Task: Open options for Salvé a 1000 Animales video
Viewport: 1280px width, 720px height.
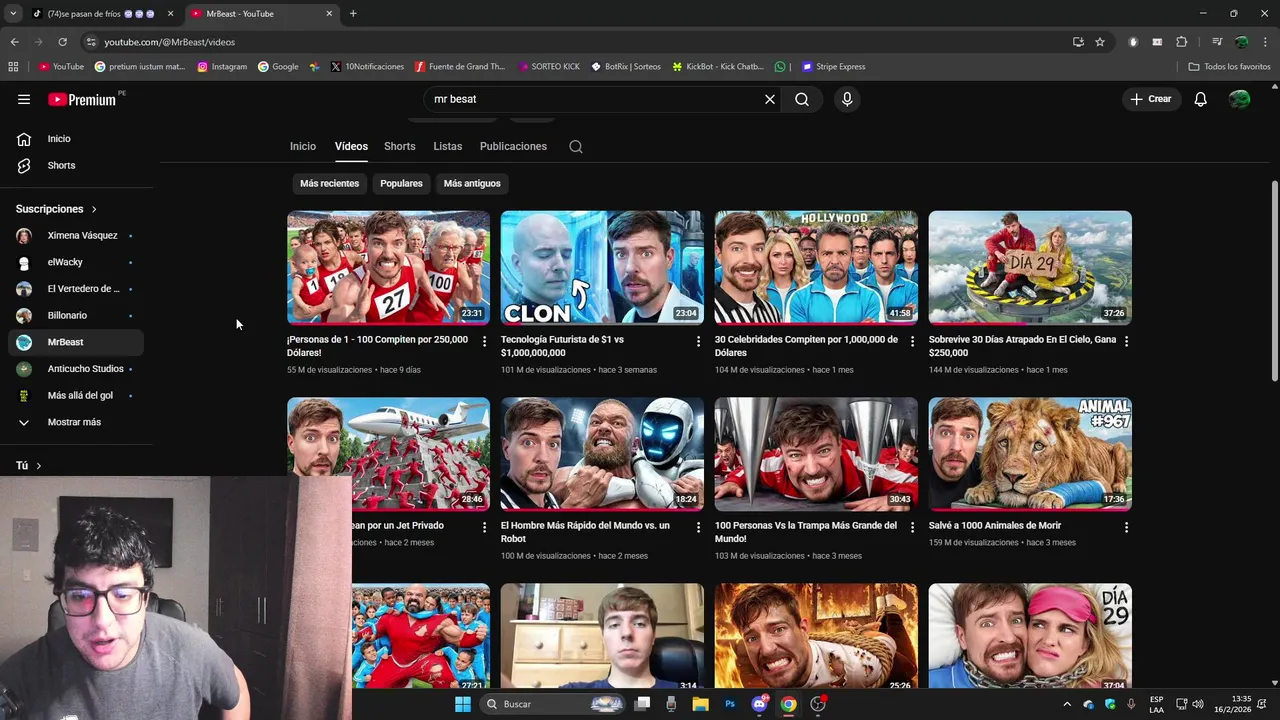Action: (x=1126, y=527)
